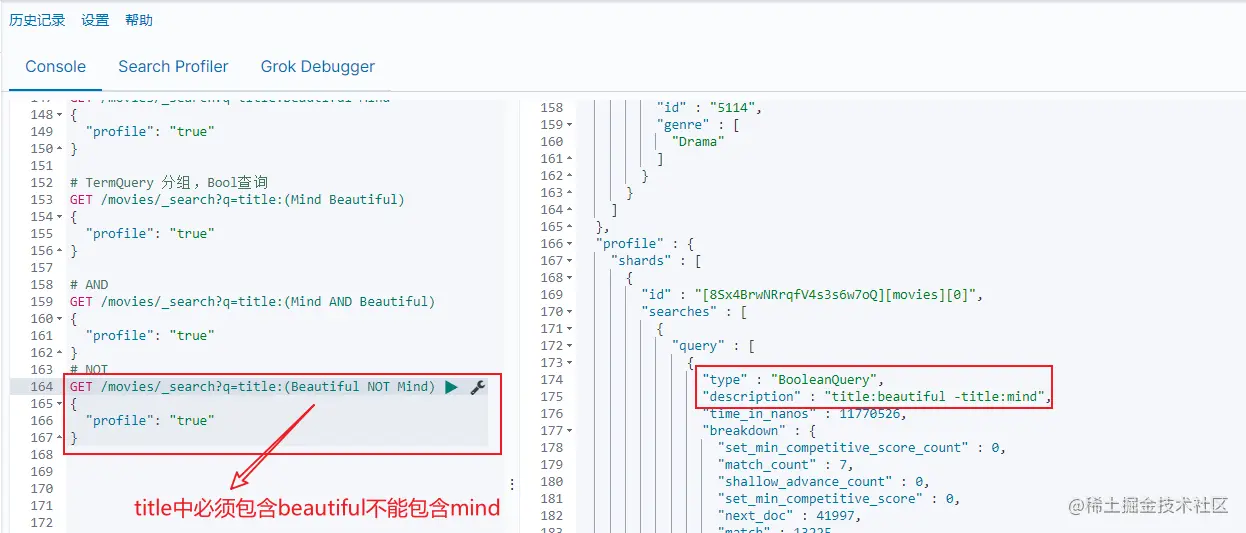This screenshot has height=533, width=1246.
Task: Collapse the "breakdown" object at line 177
Action: (569, 431)
